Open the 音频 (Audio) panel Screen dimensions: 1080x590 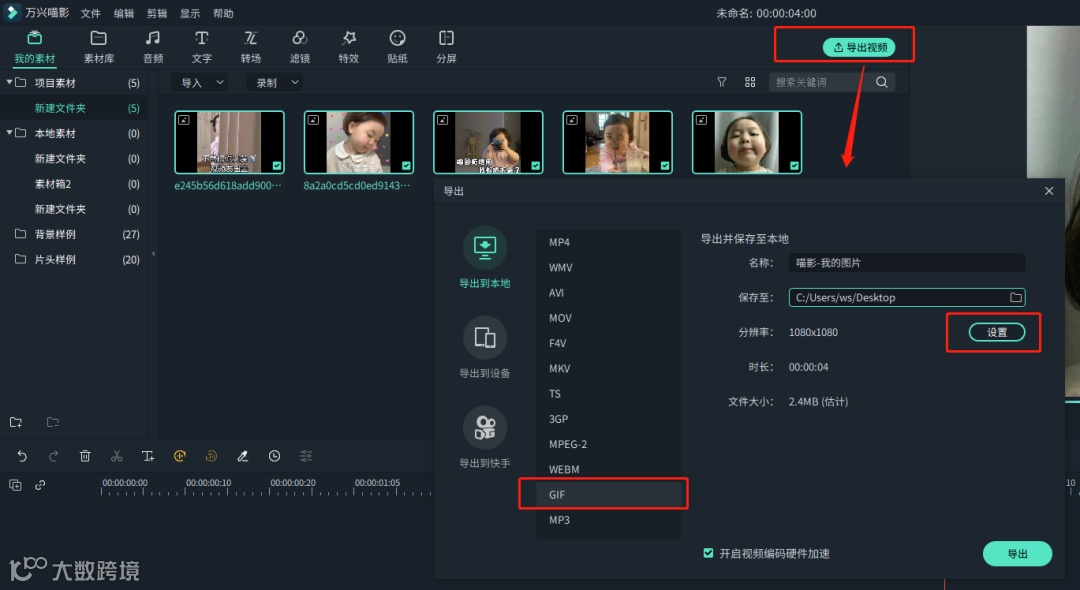click(x=152, y=45)
